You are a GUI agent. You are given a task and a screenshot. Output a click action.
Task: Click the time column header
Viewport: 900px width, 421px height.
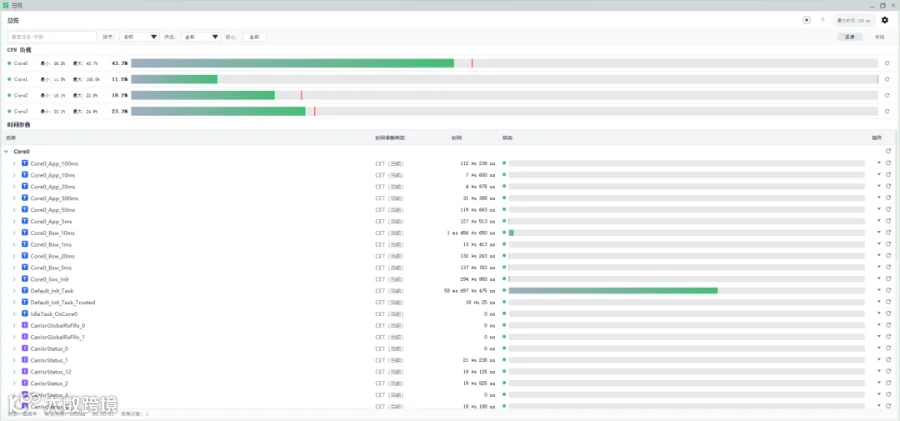[456, 138]
